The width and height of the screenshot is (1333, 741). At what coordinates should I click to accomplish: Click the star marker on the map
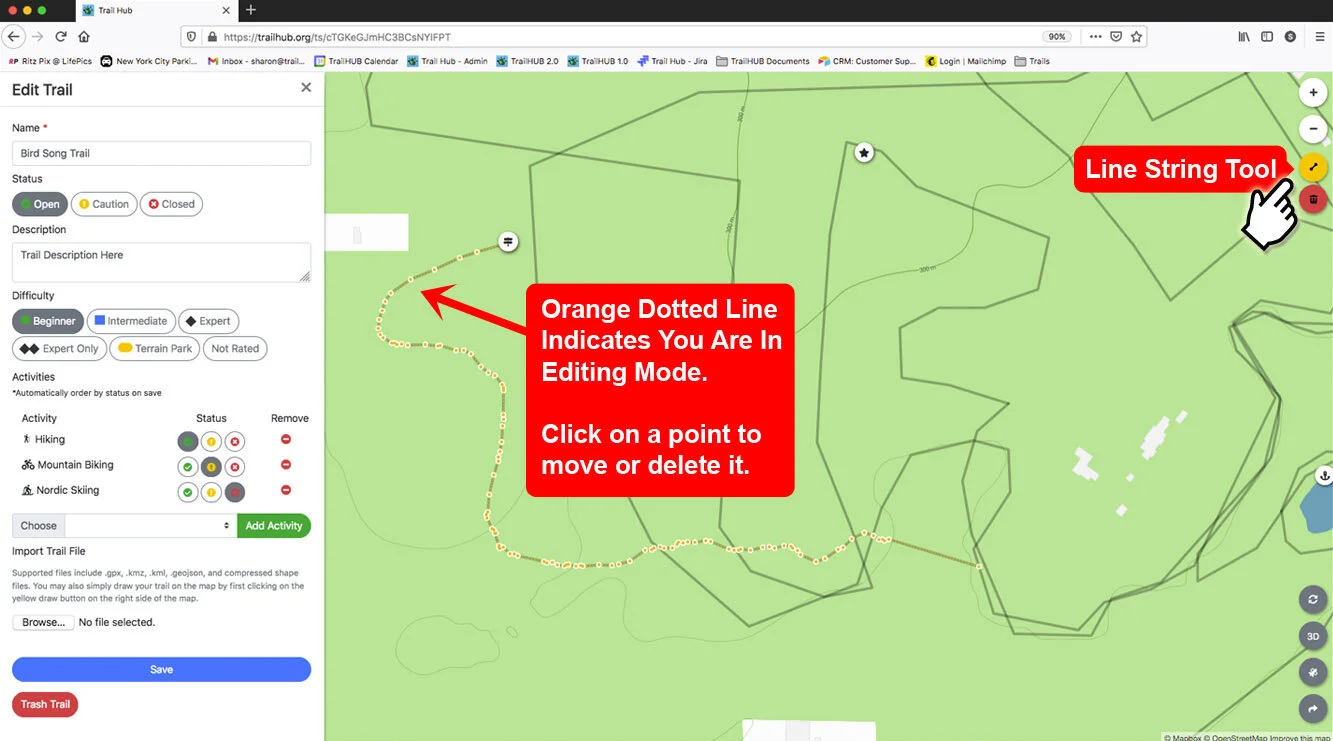point(864,153)
